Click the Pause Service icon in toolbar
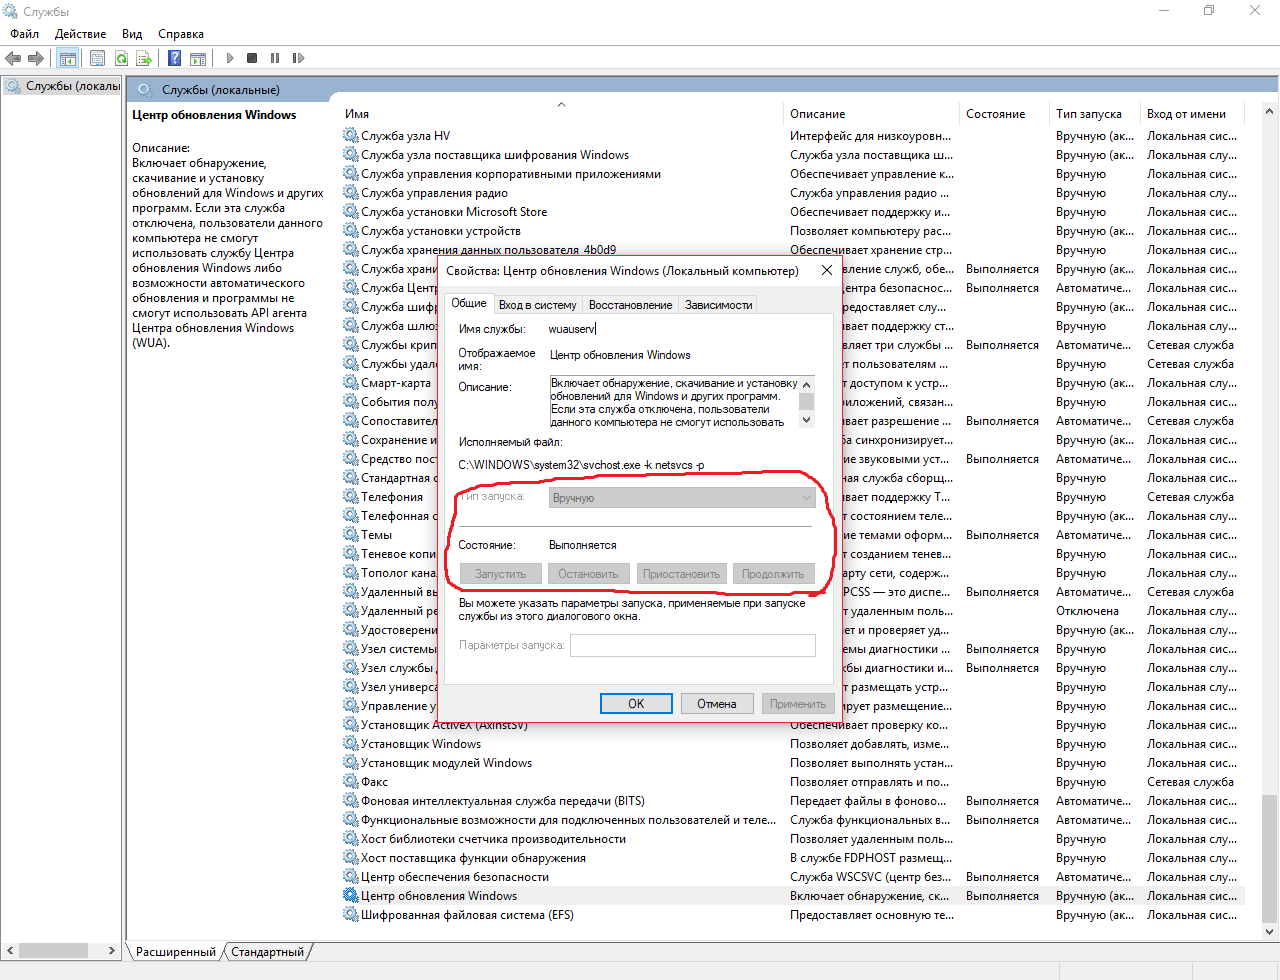Image resolution: width=1280 pixels, height=980 pixels. coord(275,58)
